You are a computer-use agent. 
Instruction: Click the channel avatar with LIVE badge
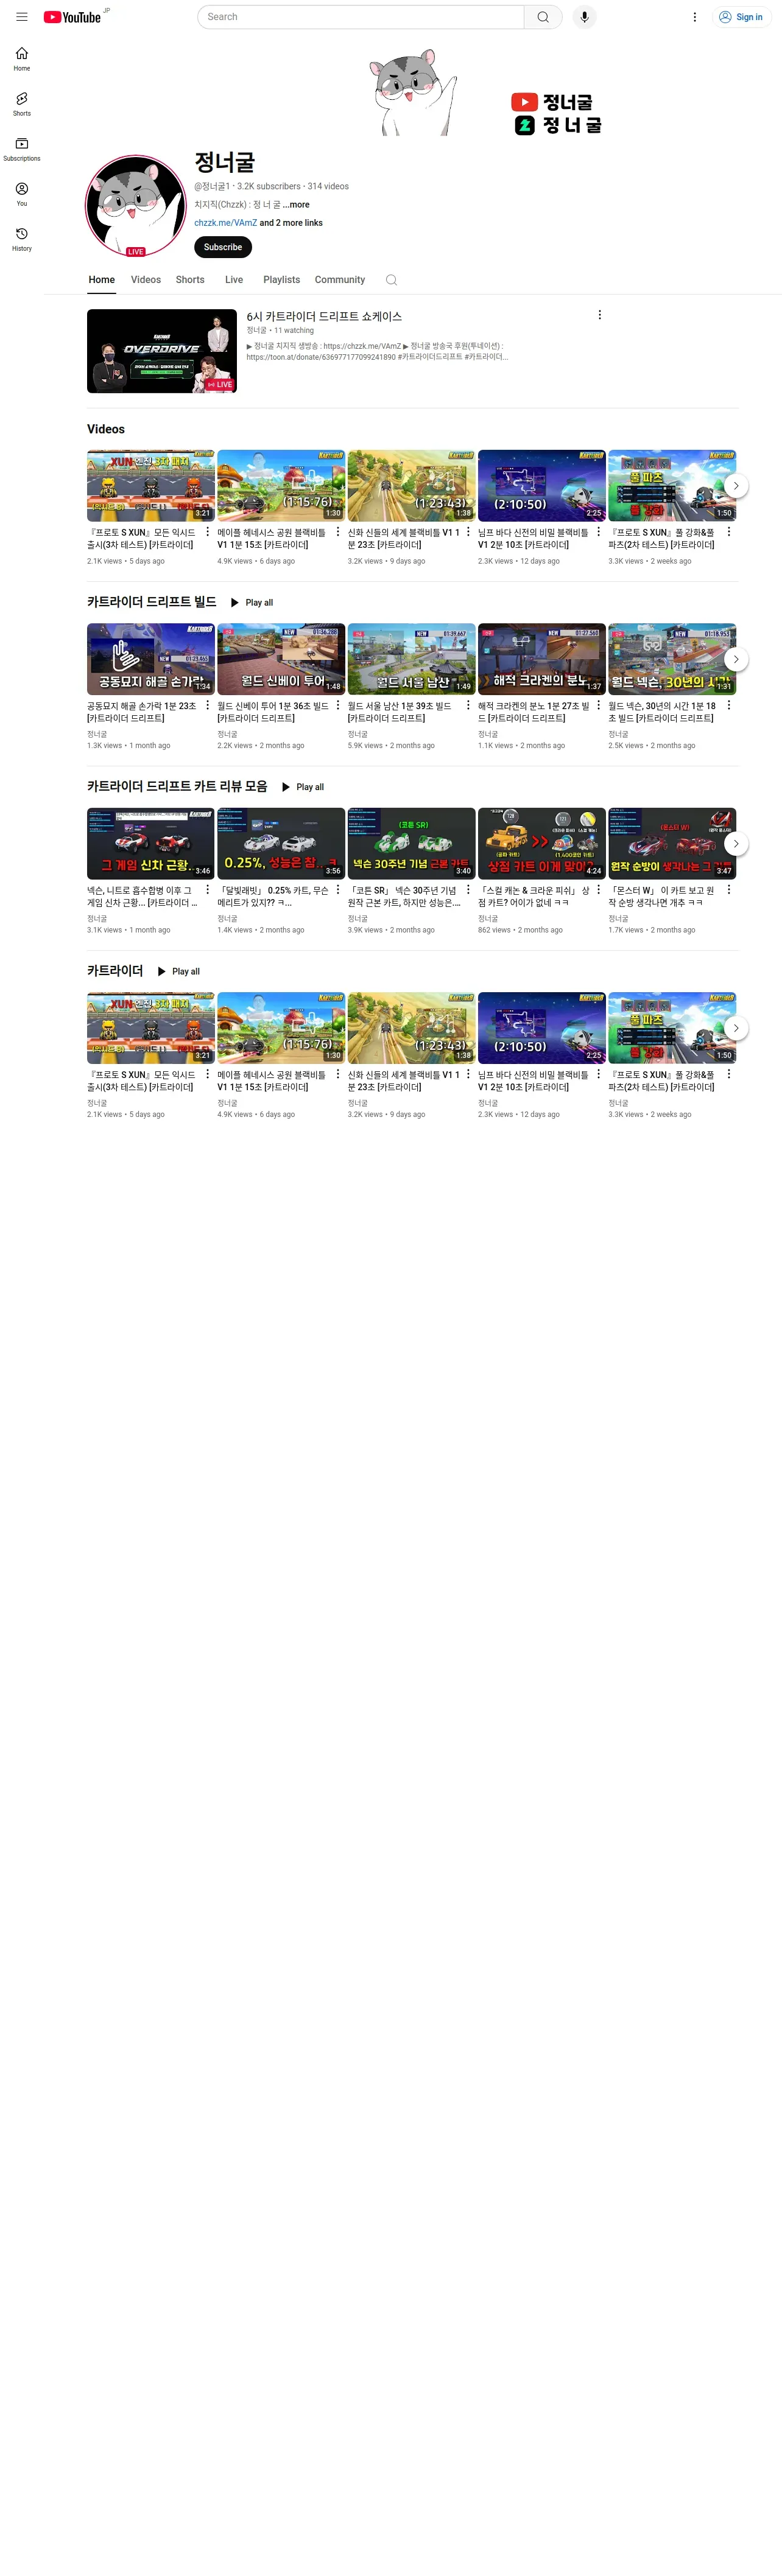[x=136, y=205]
